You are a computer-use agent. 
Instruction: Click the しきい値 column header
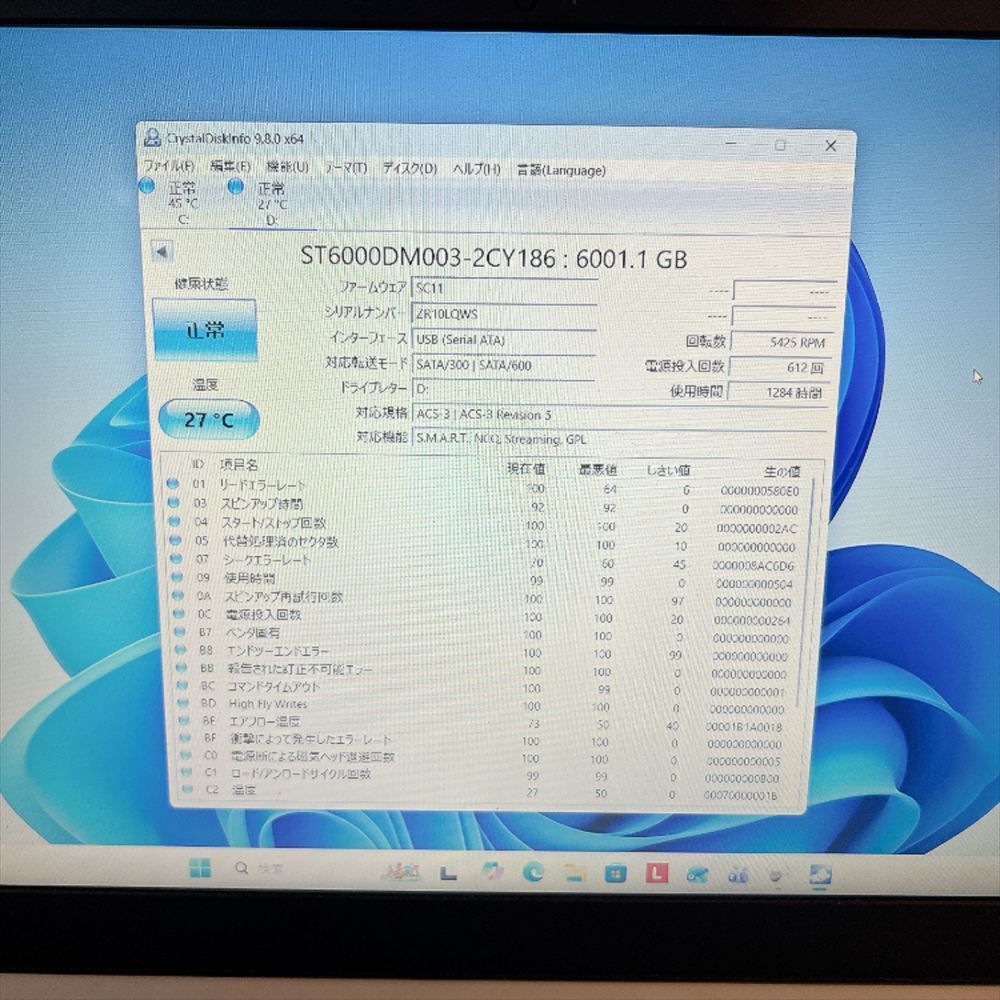click(668, 471)
